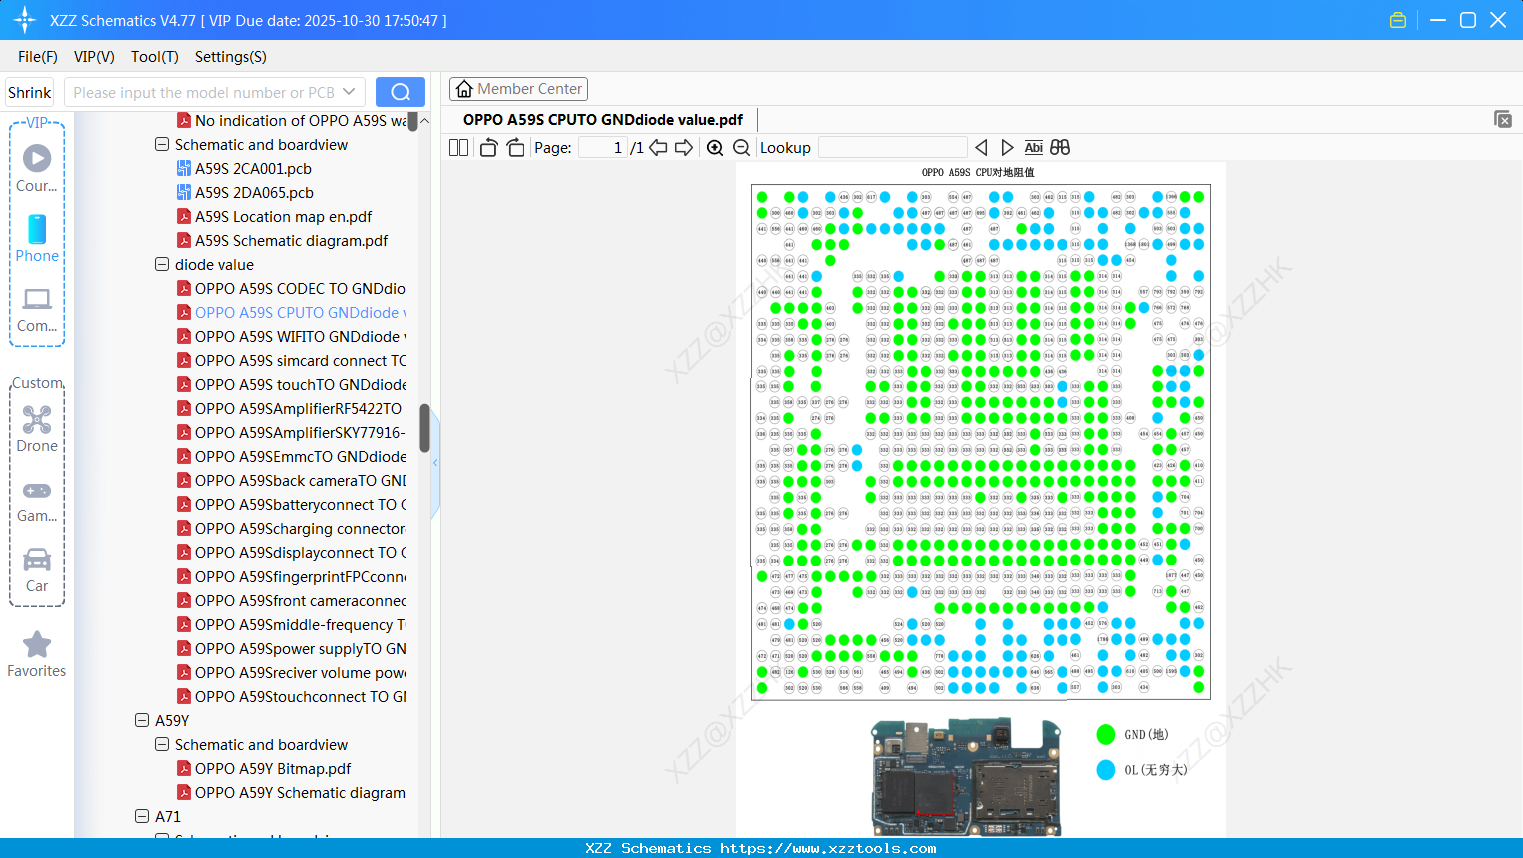This screenshot has width=1523, height=858.
Task: Zoom in on the PDF
Action: pos(715,148)
